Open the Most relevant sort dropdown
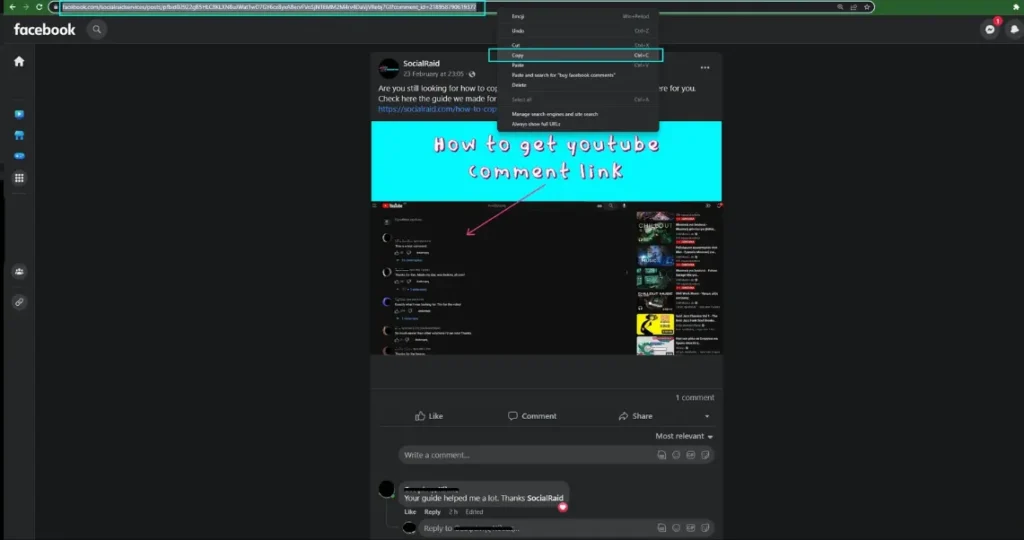Viewport: 1024px width, 540px height. pos(684,436)
